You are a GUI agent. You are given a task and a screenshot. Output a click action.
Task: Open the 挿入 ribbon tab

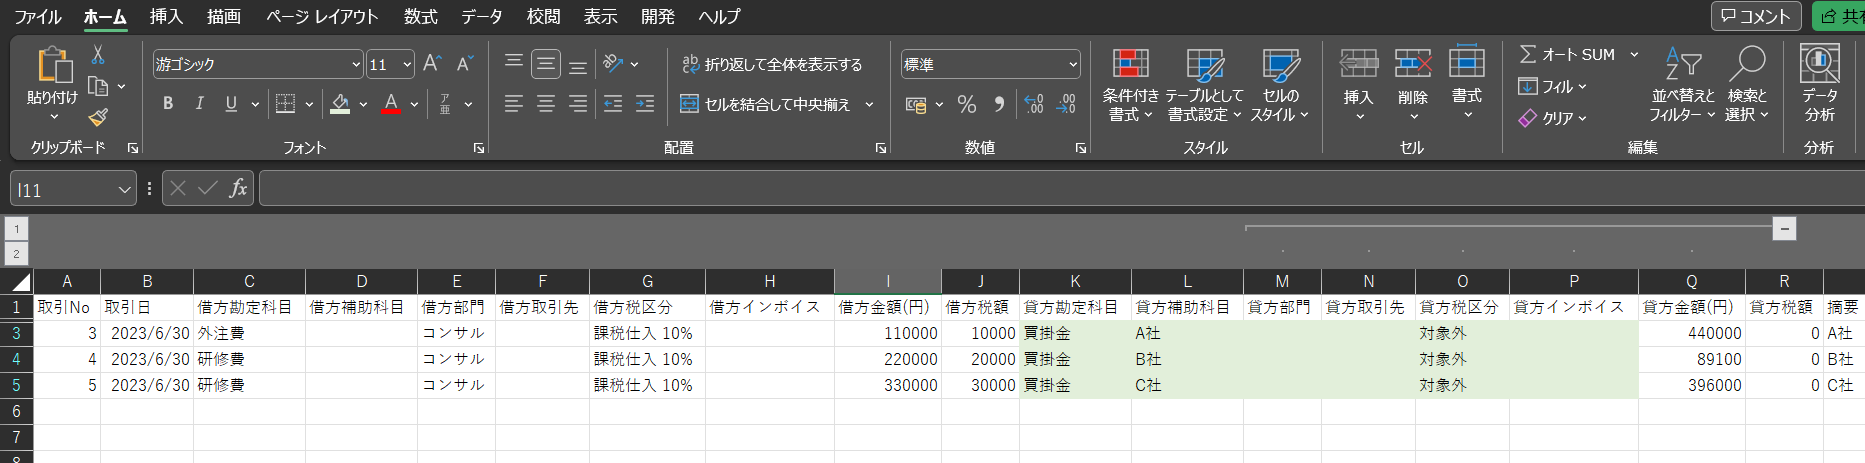click(166, 16)
